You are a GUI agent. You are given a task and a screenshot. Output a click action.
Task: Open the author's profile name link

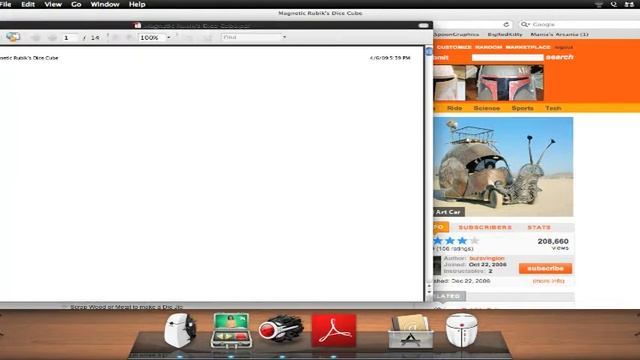[487, 258]
